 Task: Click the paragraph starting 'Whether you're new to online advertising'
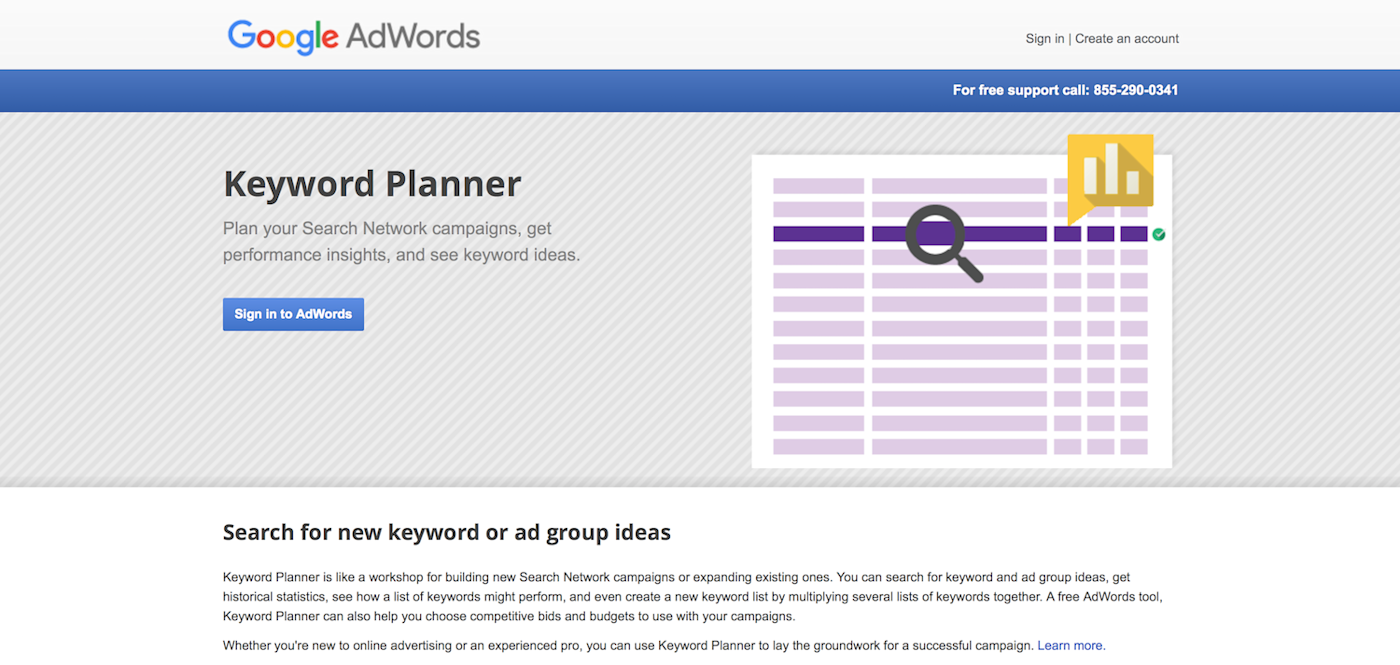point(664,646)
